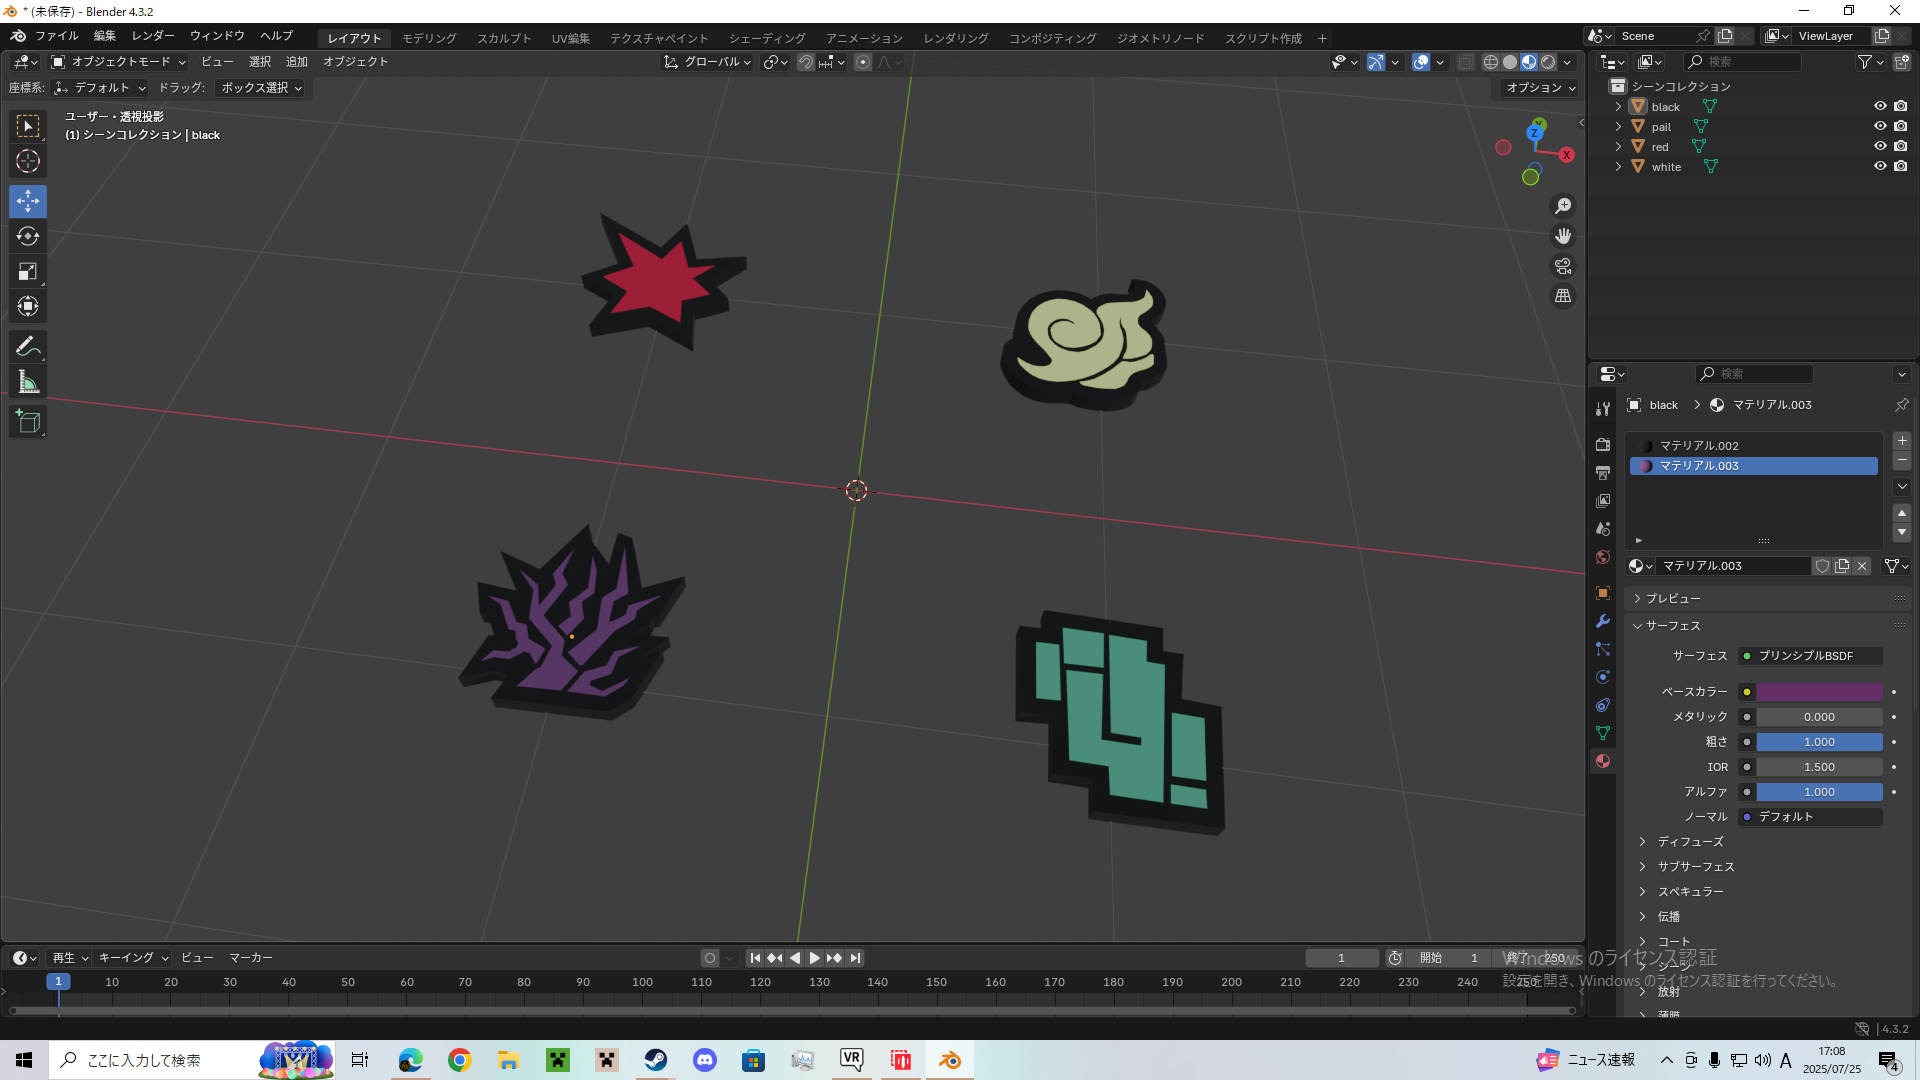Open the purple ベースカラー color swatch

tap(1820, 692)
